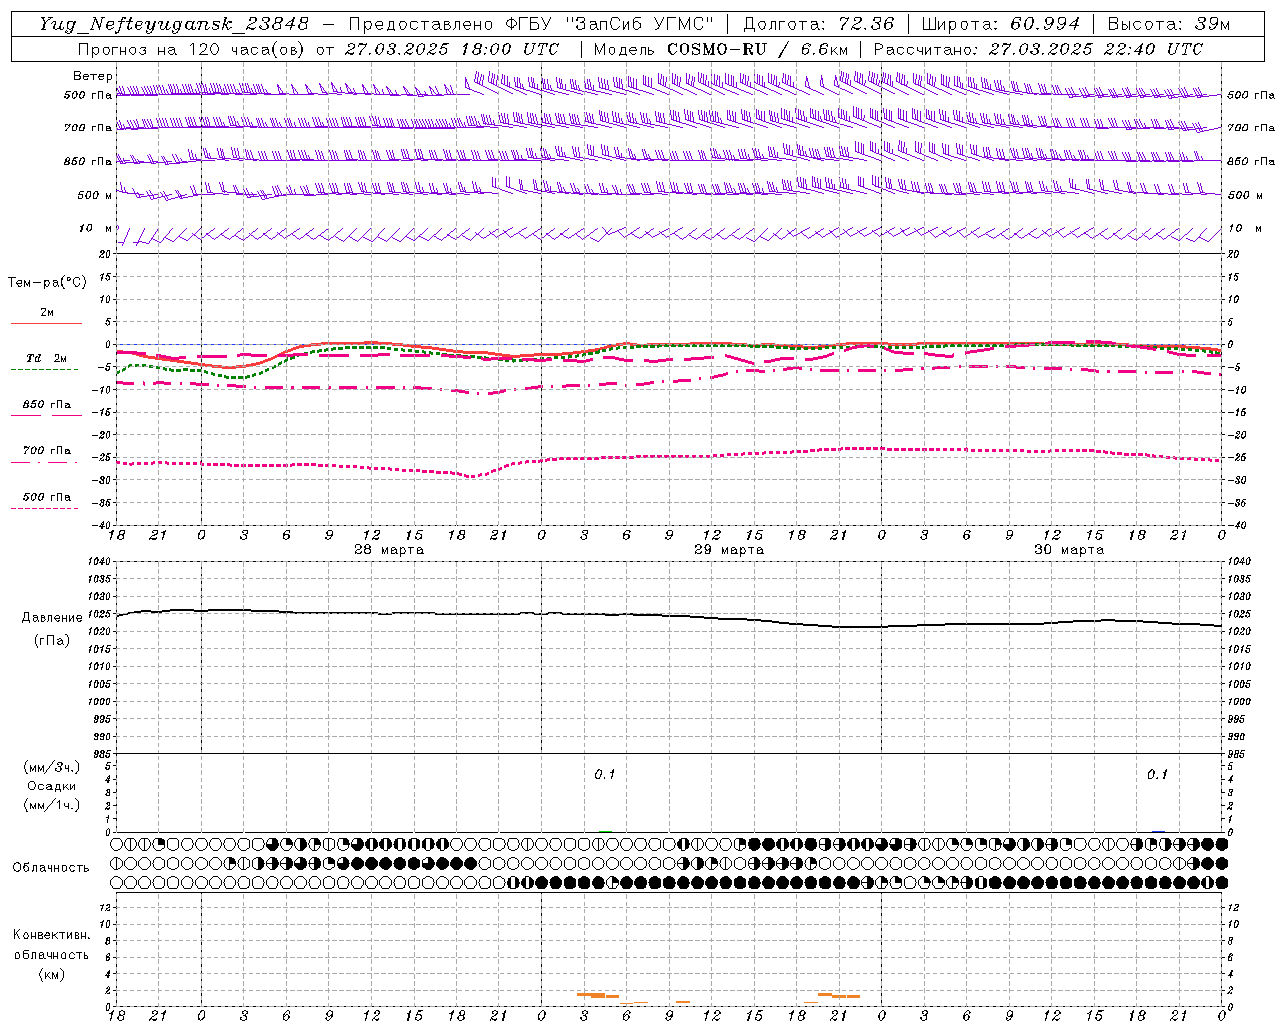The height and width of the screenshot is (1024, 1280).
Task: Click the Долгота: 72.36 header field
Action: pos(819,24)
